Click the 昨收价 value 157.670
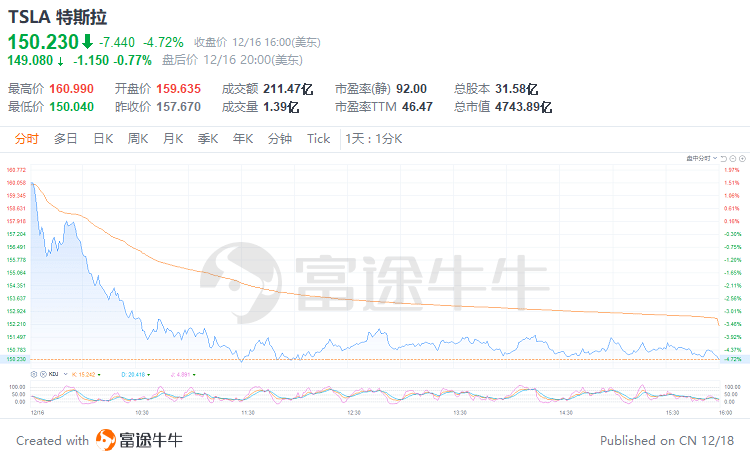Image resolution: width=750 pixels, height=461 pixels. click(x=178, y=107)
